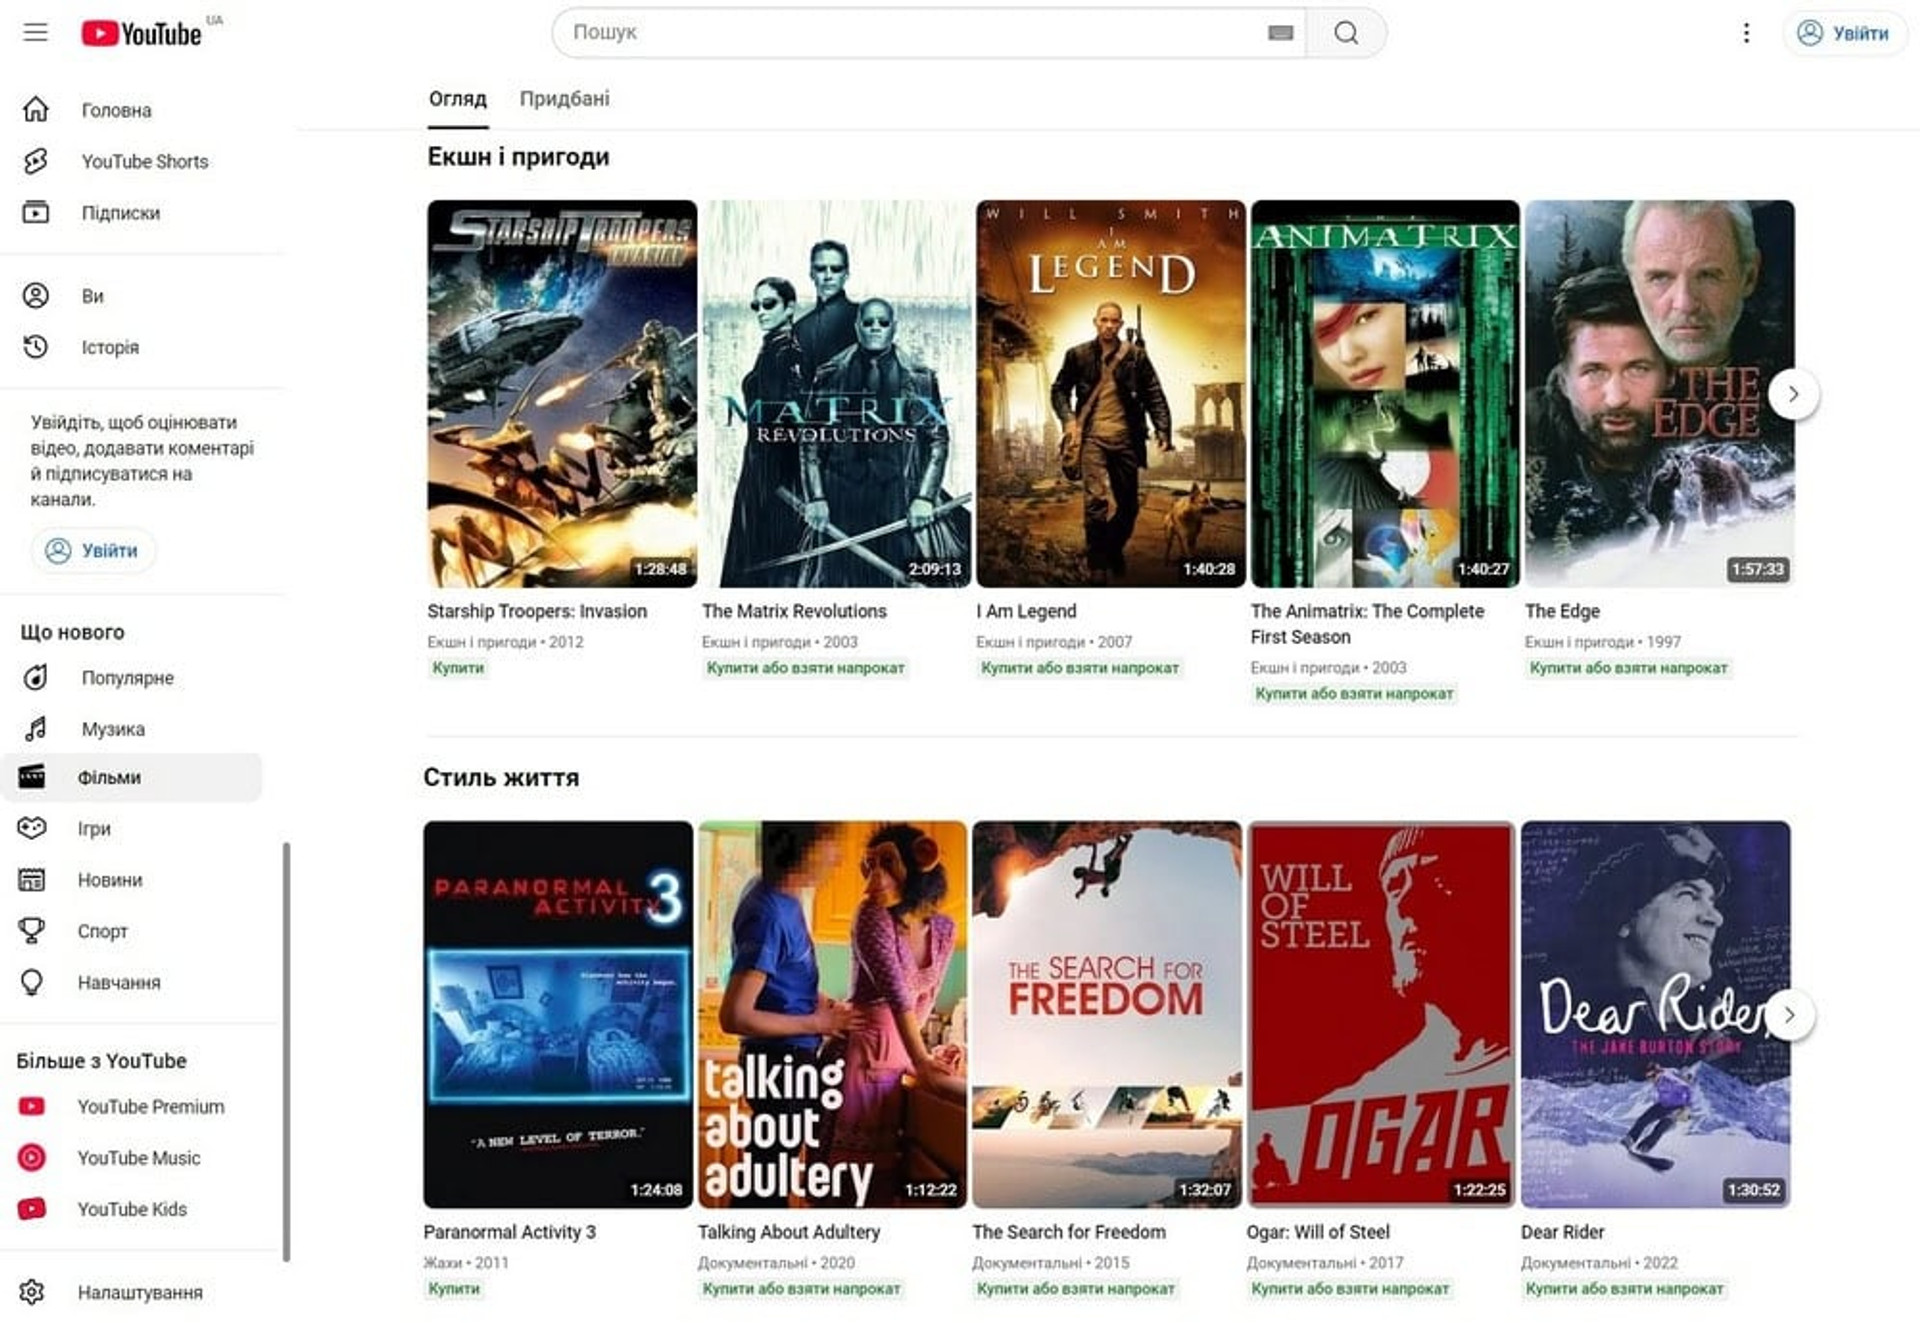Click the title link 'Dear Rider'
The height and width of the screenshot is (1327, 1920).
[x=1562, y=1232]
